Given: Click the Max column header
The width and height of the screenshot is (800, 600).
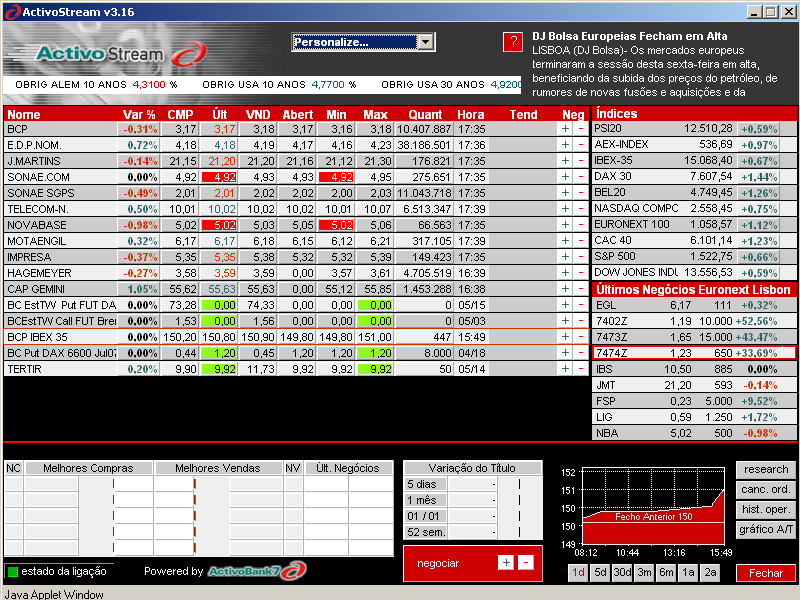Looking at the screenshot, I should pos(375,115).
